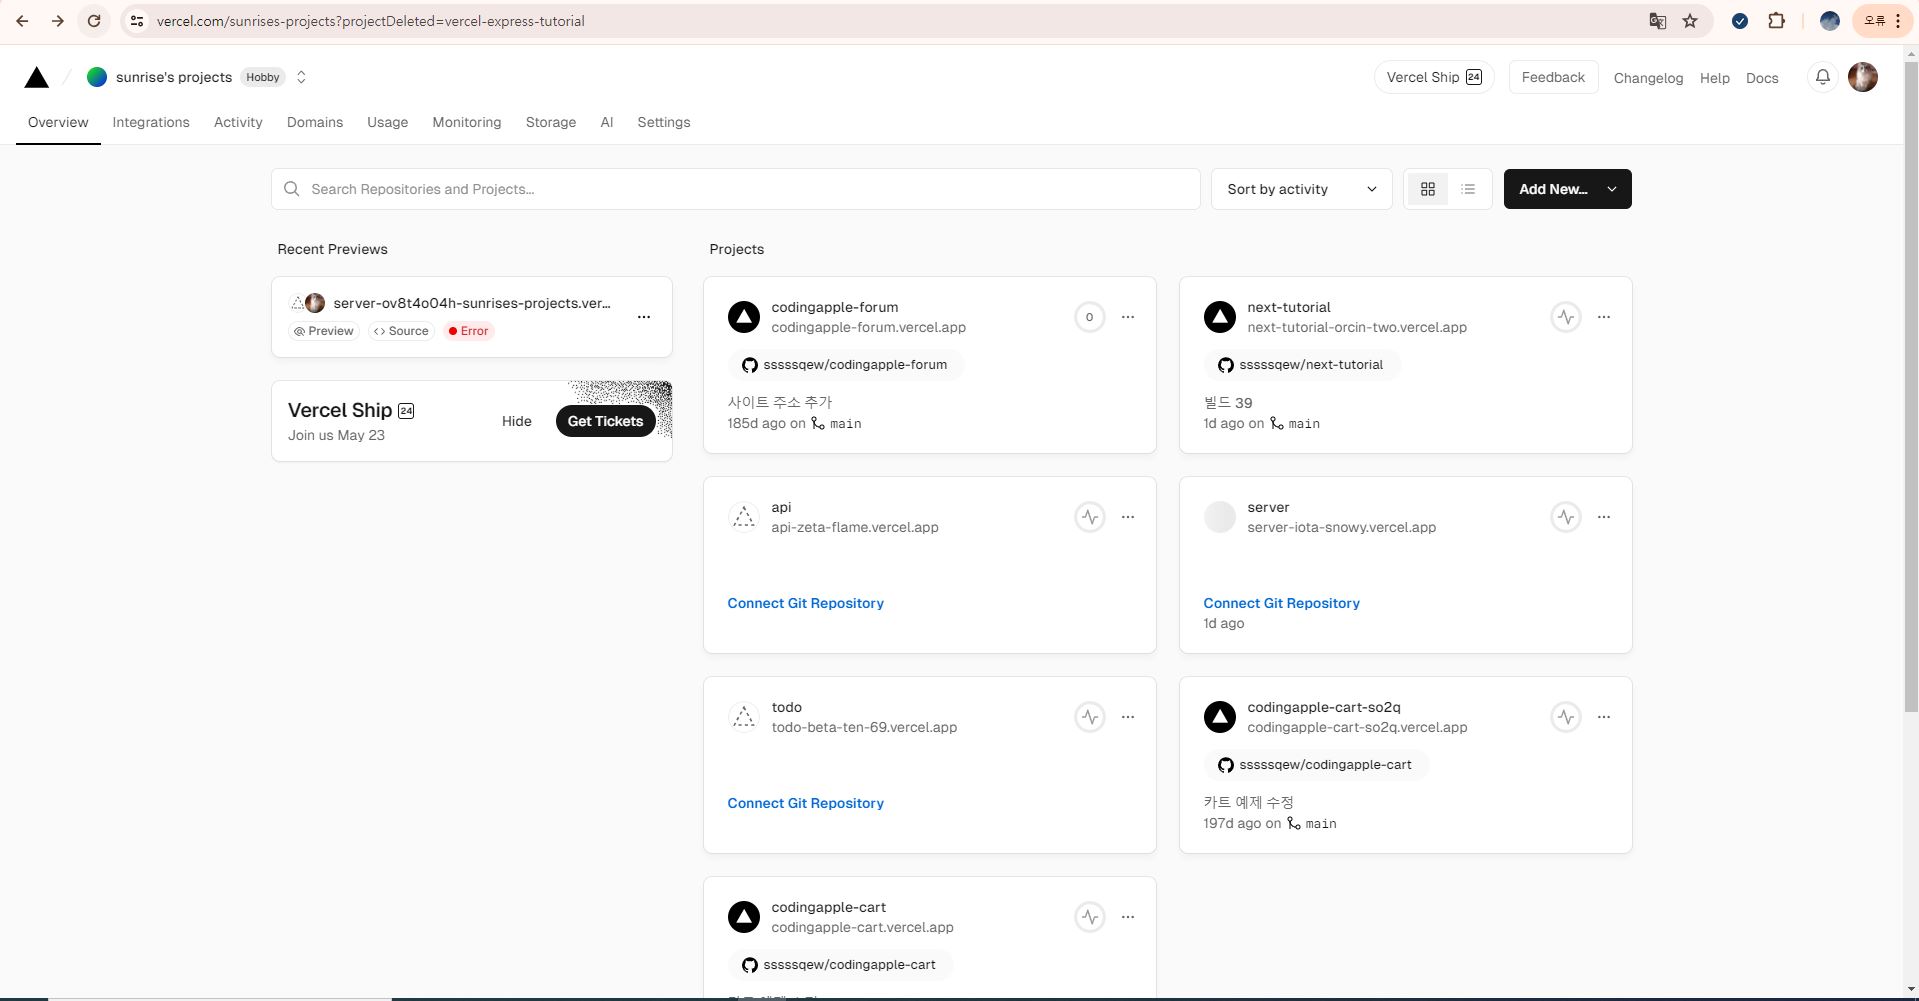This screenshot has height=1001, width=1919.
Task: Open the Storage tab
Action: pyautogui.click(x=551, y=122)
